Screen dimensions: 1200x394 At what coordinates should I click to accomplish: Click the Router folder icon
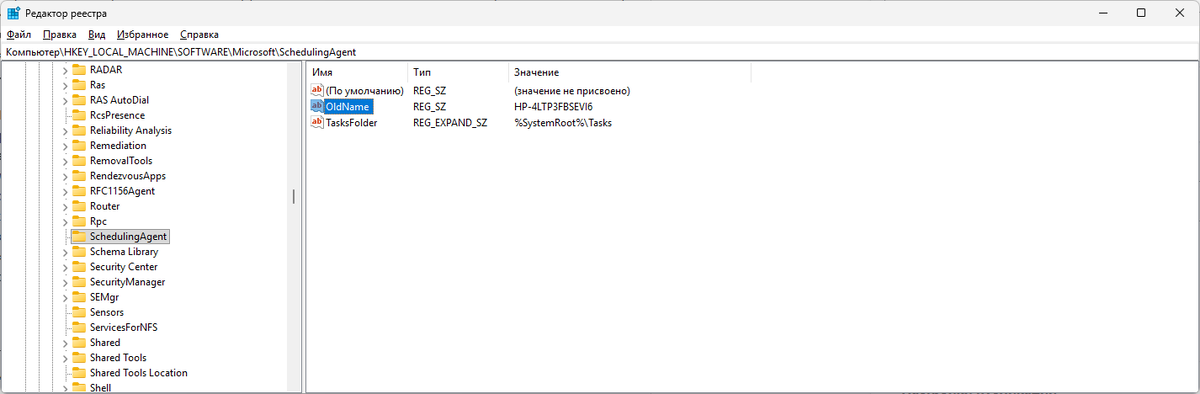click(79, 206)
